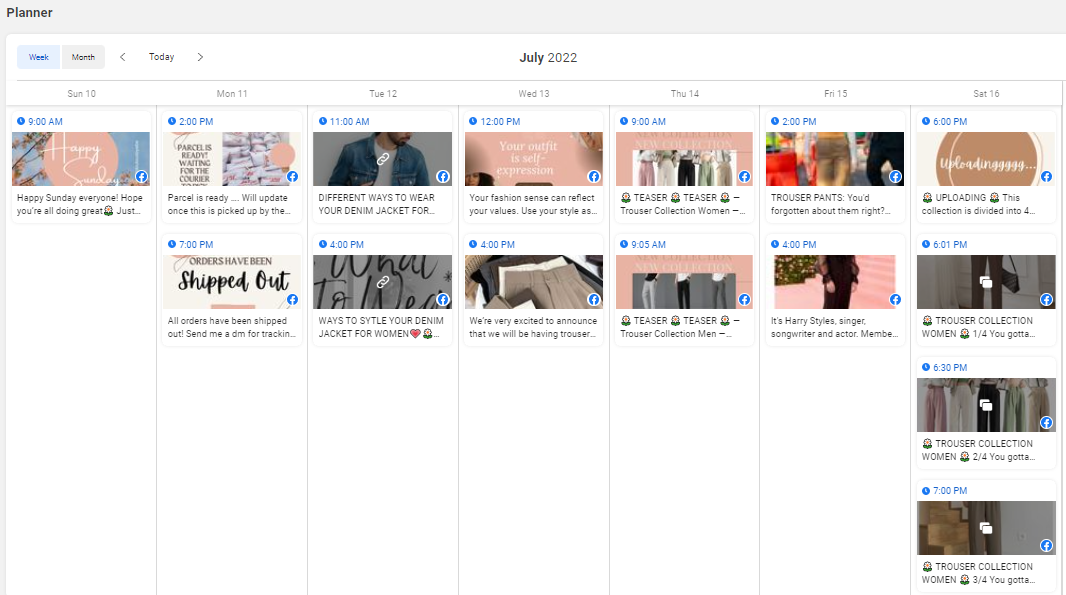This screenshot has width=1066, height=595.
Task: Click the 6:30 PM time on Saturday post
Action: coord(950,368)
